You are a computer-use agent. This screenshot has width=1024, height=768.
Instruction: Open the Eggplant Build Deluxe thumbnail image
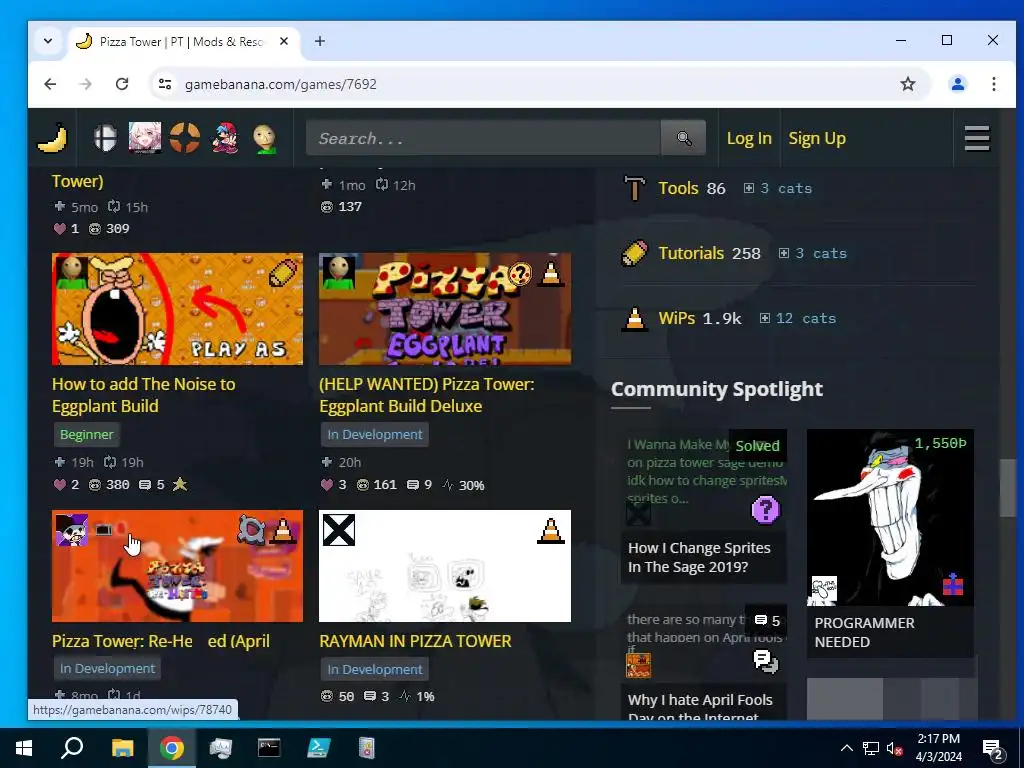tap(445, 309)
